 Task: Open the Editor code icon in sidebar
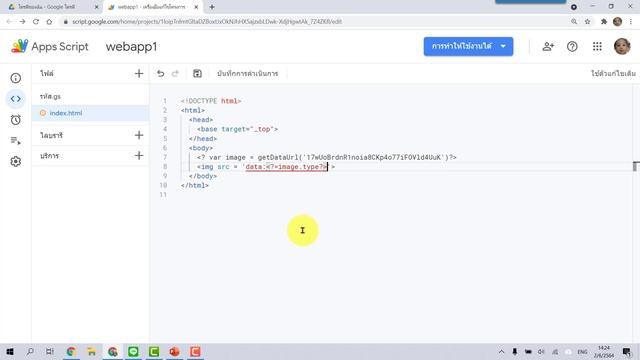pyautogui.click(x=16, y=99)
